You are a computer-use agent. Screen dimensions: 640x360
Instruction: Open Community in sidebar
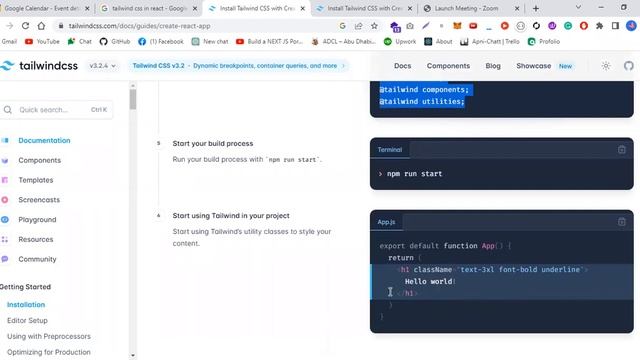point(37,259)
